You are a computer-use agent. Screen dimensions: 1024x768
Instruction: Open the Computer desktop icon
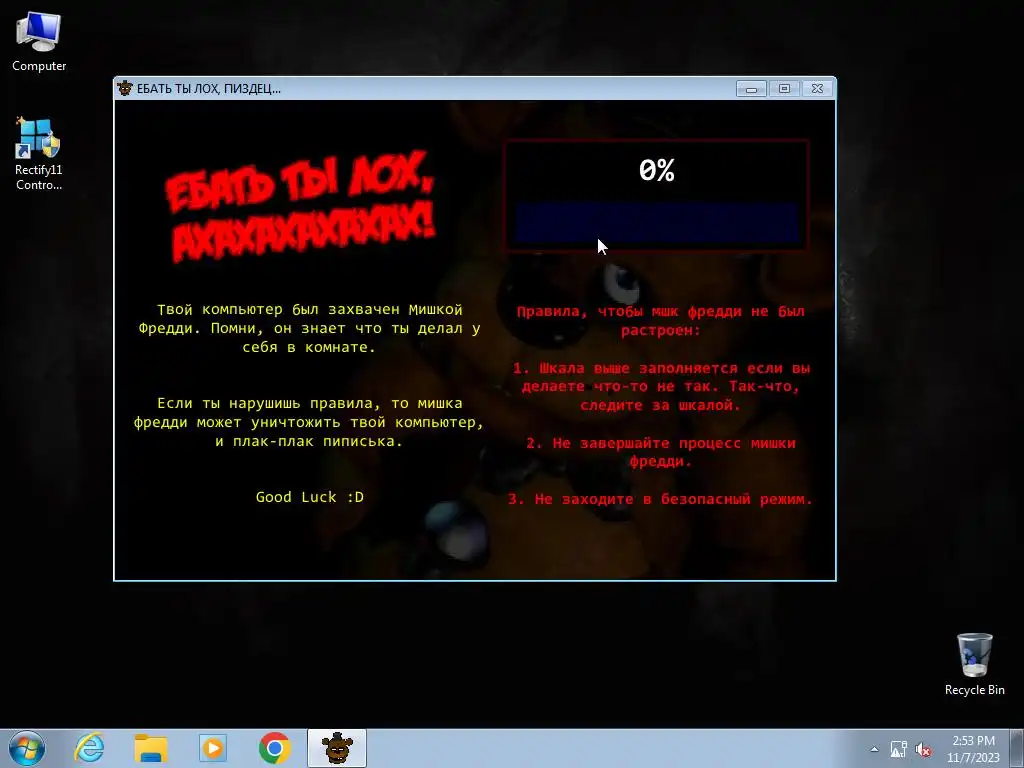click(x=39, y=42)
